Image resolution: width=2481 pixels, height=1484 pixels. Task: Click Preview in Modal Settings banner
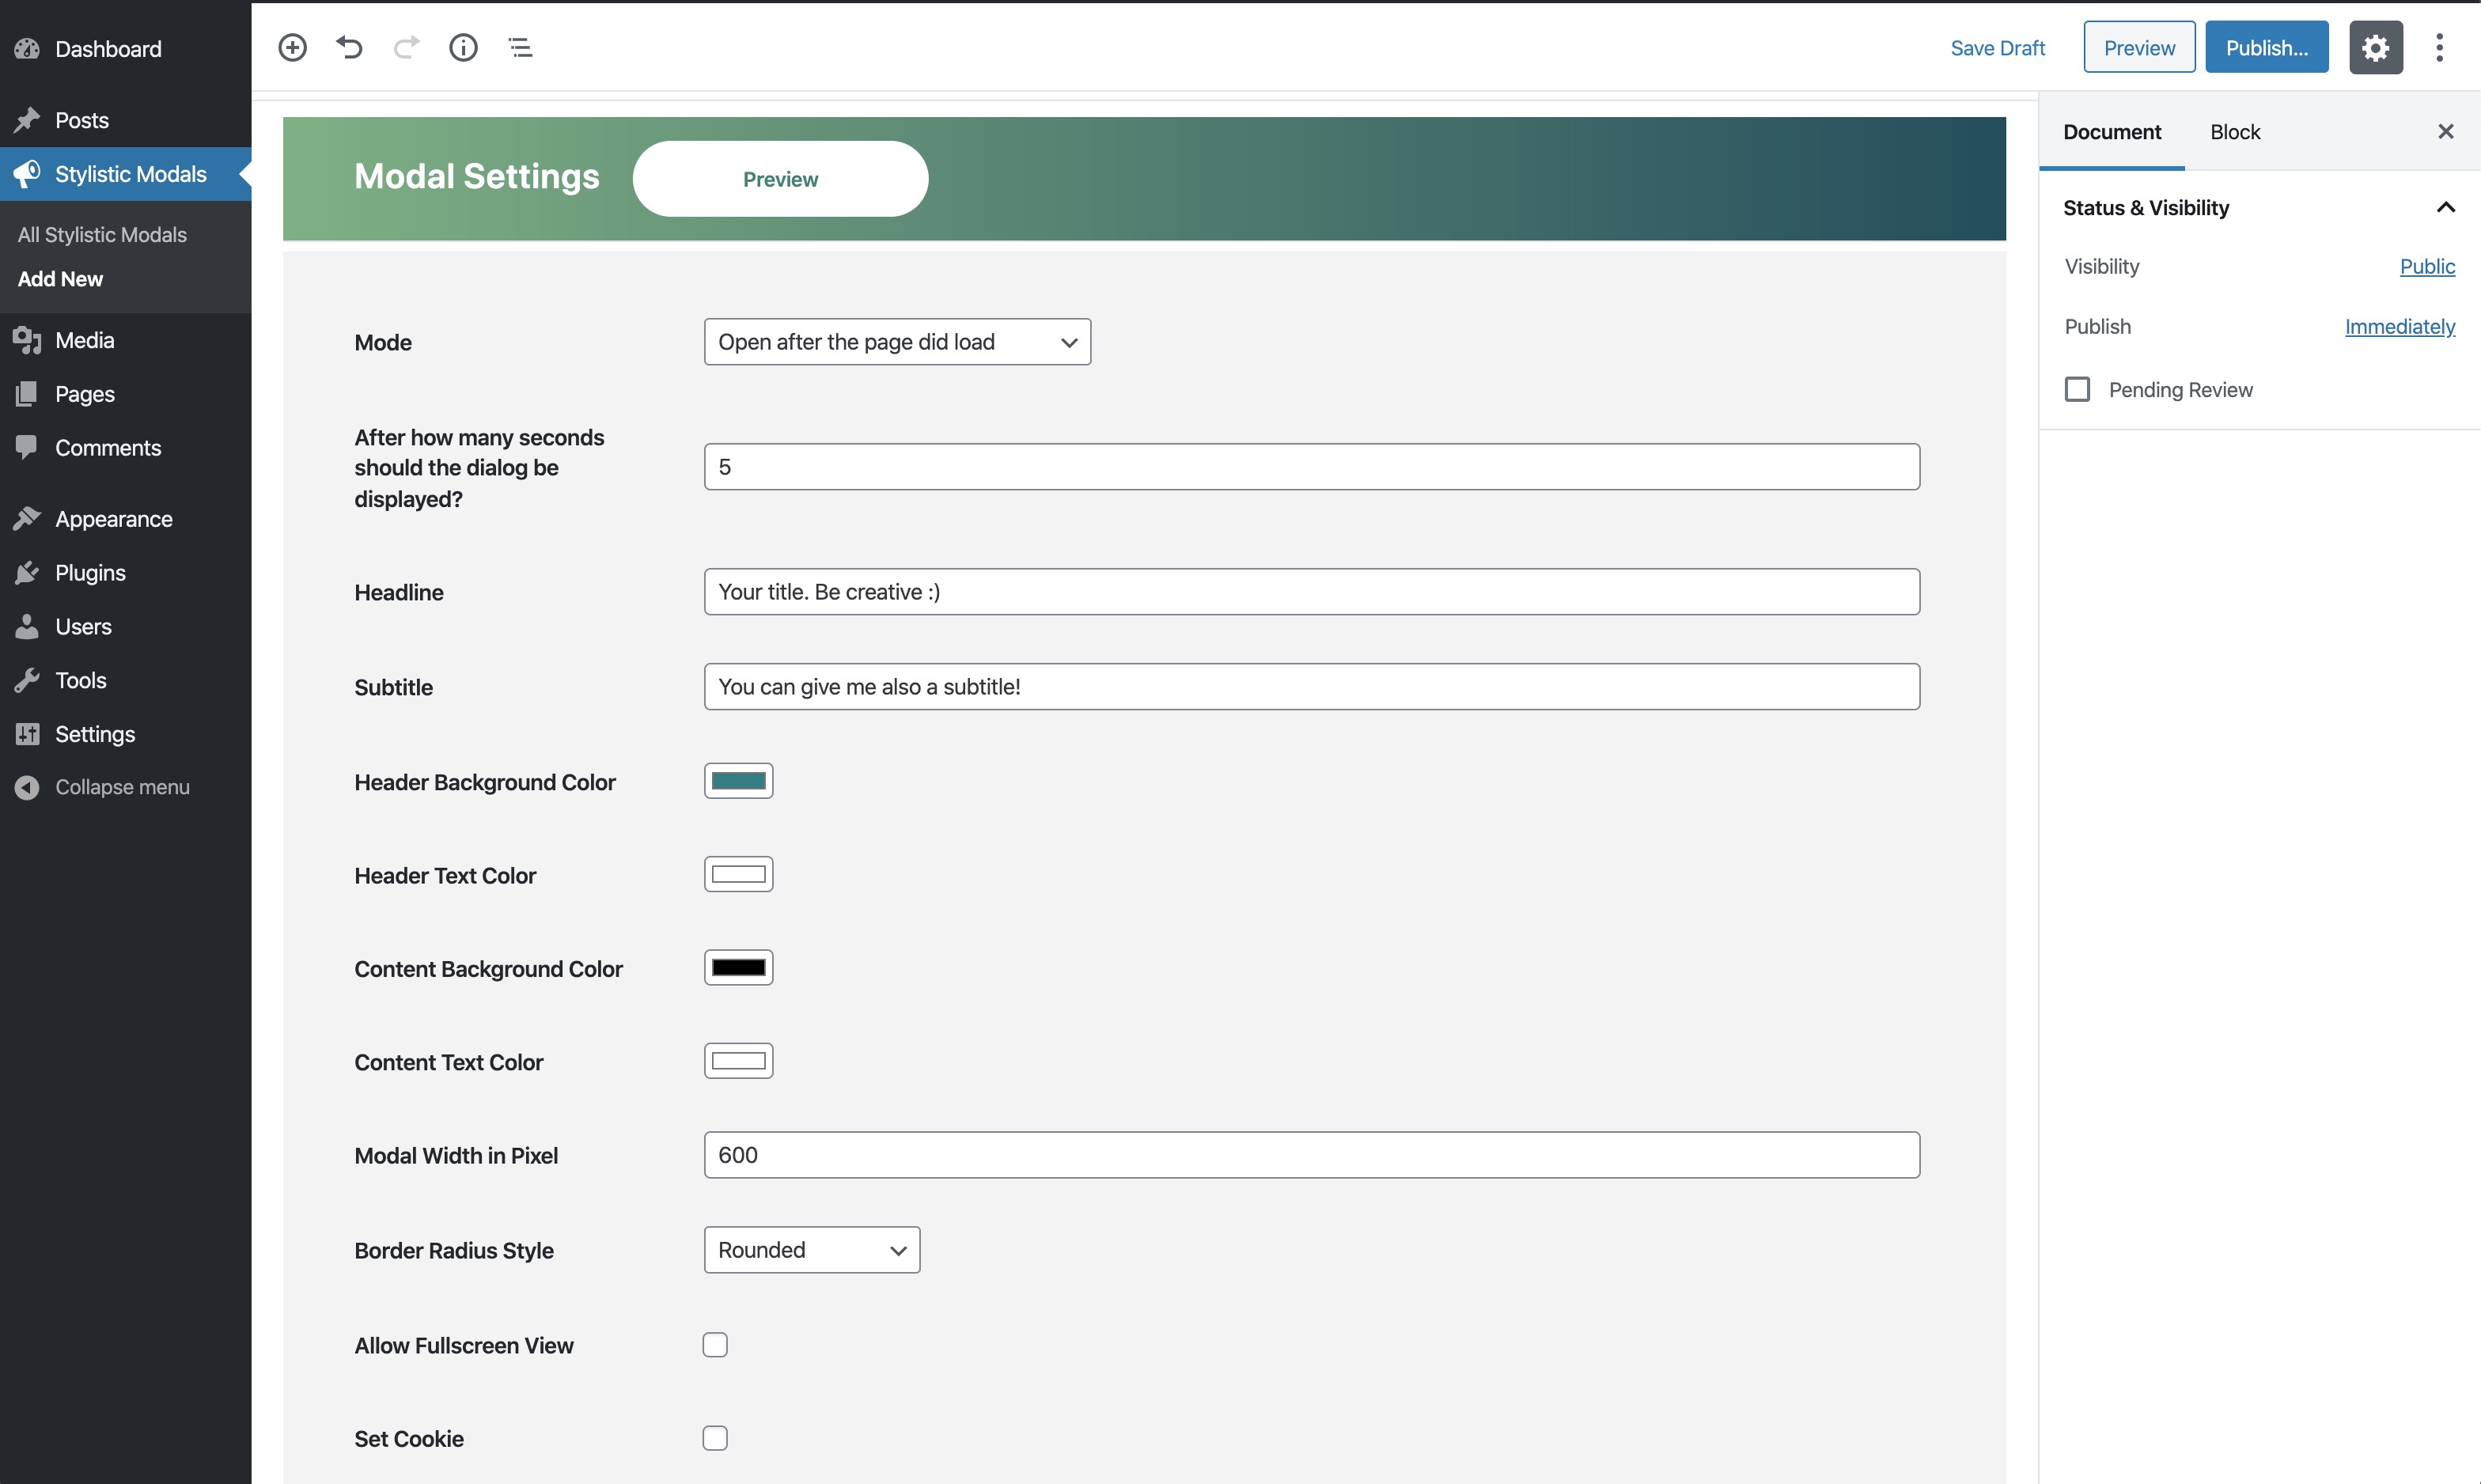(780, 179)
